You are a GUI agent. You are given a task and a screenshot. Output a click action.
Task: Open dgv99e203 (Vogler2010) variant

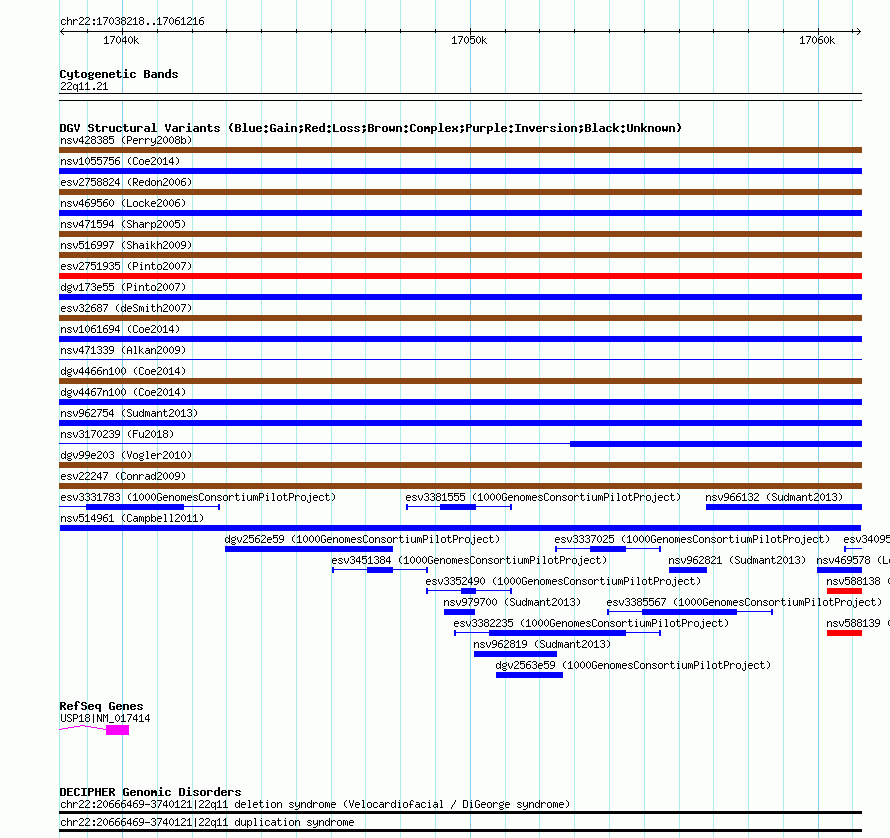(126, 455)
